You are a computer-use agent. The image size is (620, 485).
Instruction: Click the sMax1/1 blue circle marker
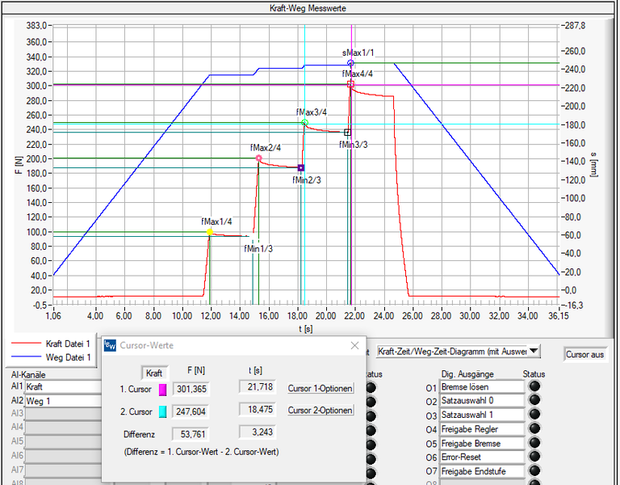(350, 62)
